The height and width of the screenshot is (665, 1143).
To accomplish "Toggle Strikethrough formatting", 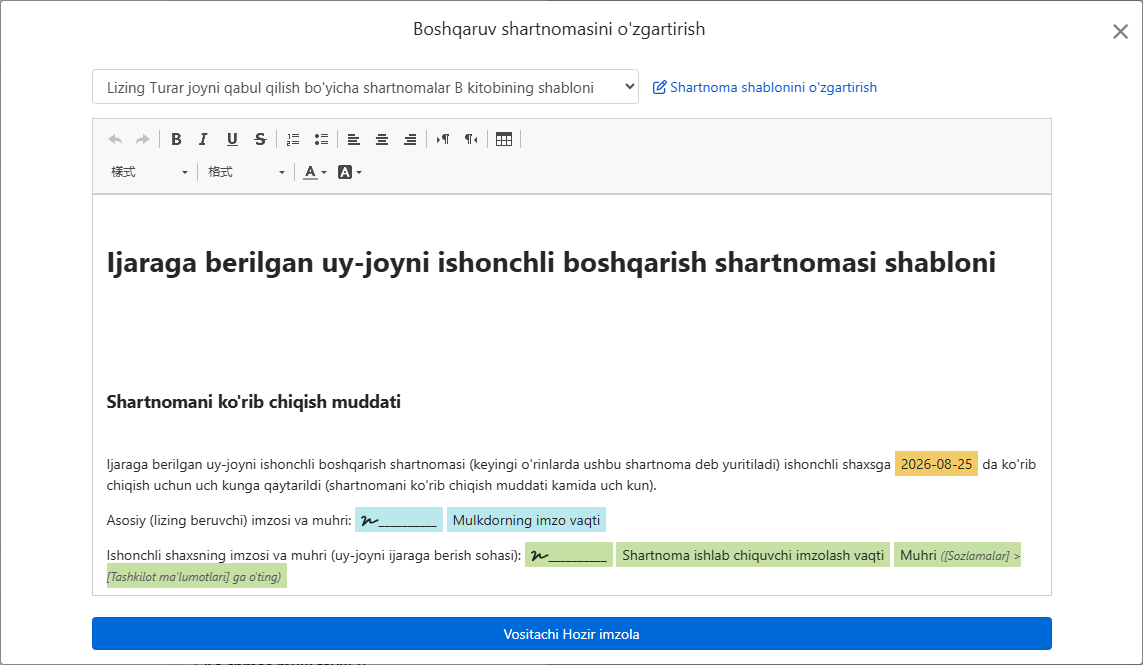I will coord(260,139).
